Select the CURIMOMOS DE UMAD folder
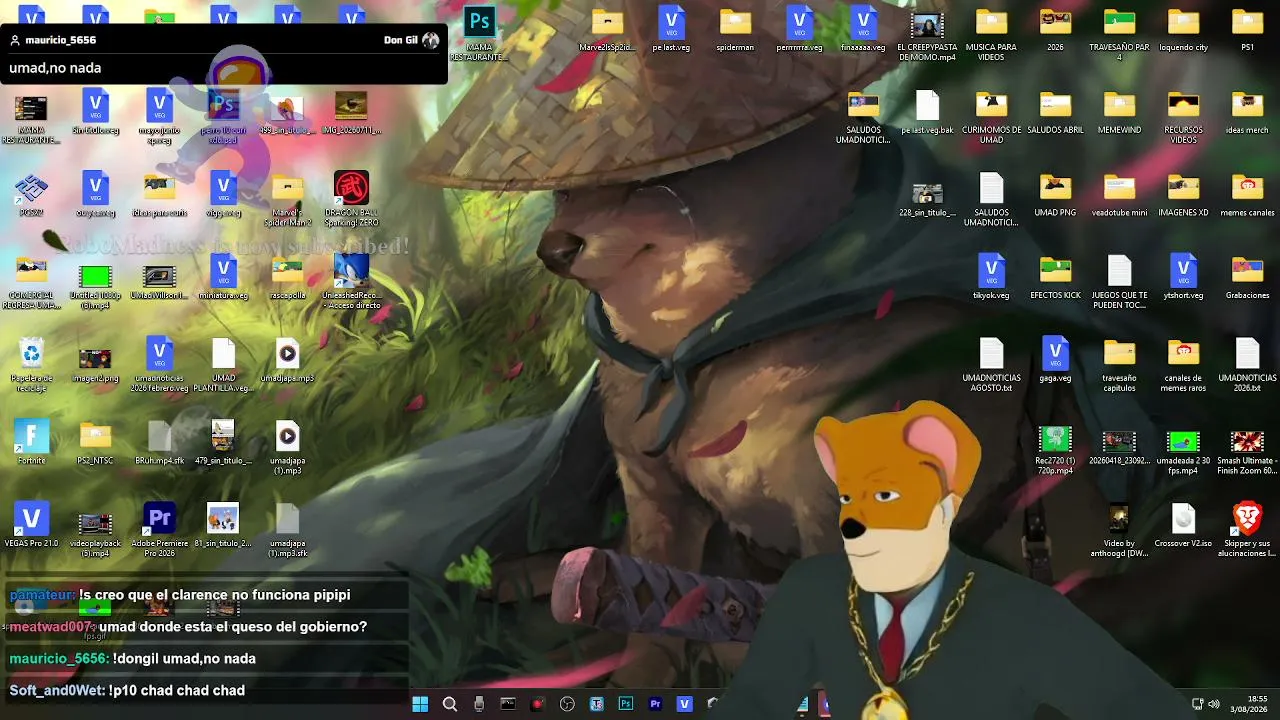The image size is (1280, 720). [991, 116]
